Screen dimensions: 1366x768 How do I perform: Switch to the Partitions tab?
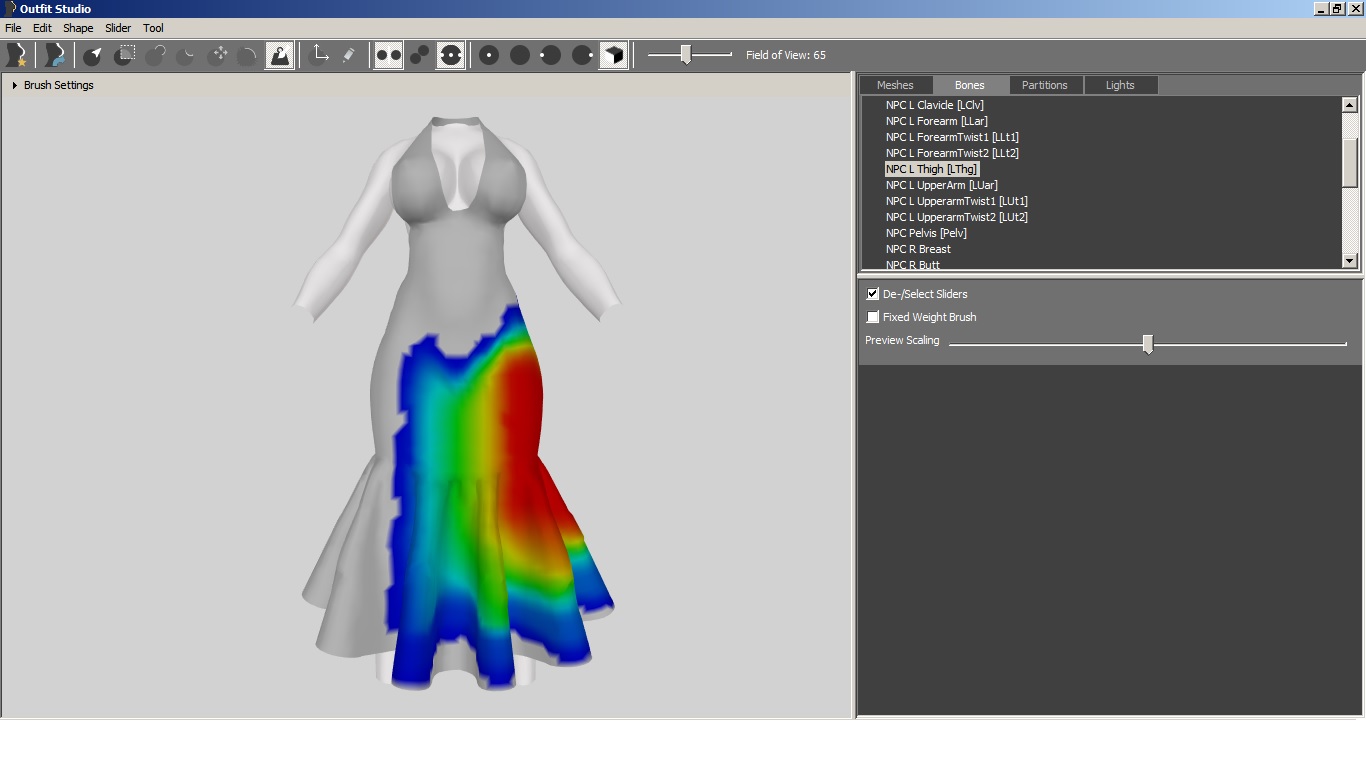(1045, 85)
